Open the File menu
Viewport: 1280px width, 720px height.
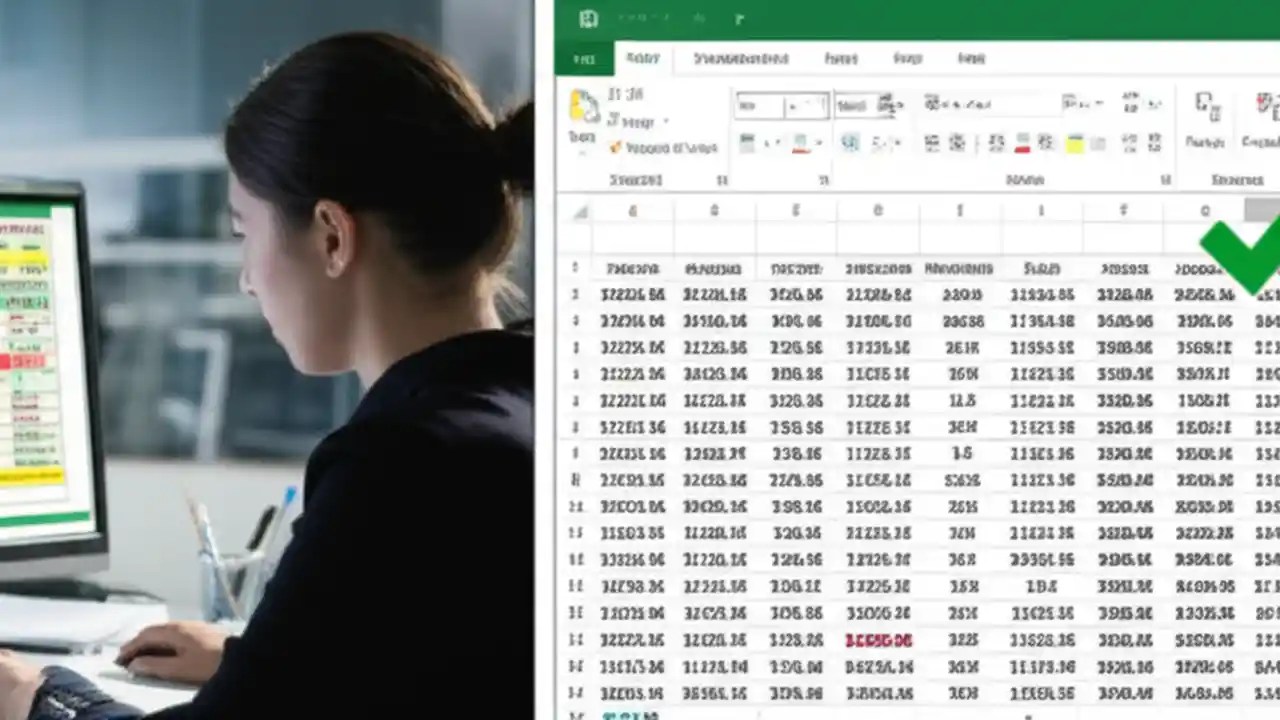click(x=585, y=58)
